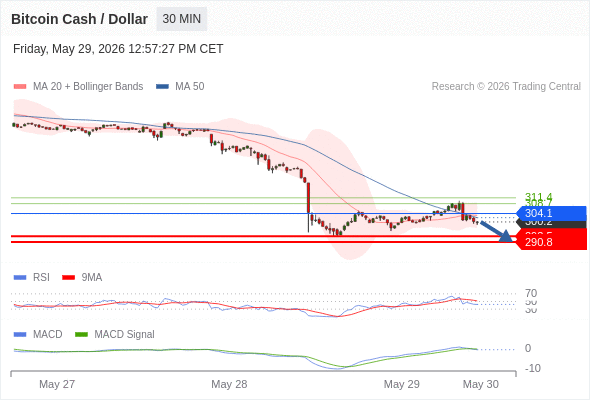Click the RSI 70 level label
The image size is (590, 400).
531,293
